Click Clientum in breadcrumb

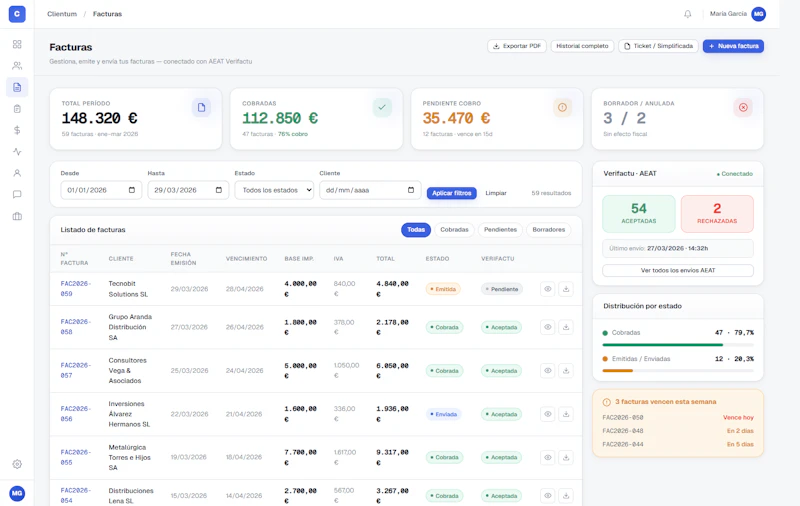[62, 14]
